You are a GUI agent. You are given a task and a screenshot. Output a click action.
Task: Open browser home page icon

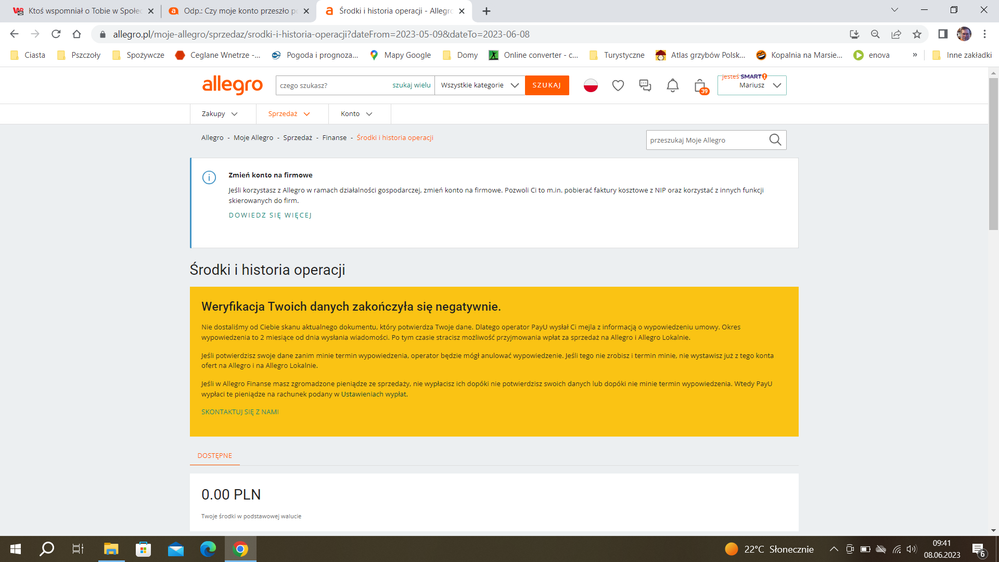coord(76,34)
